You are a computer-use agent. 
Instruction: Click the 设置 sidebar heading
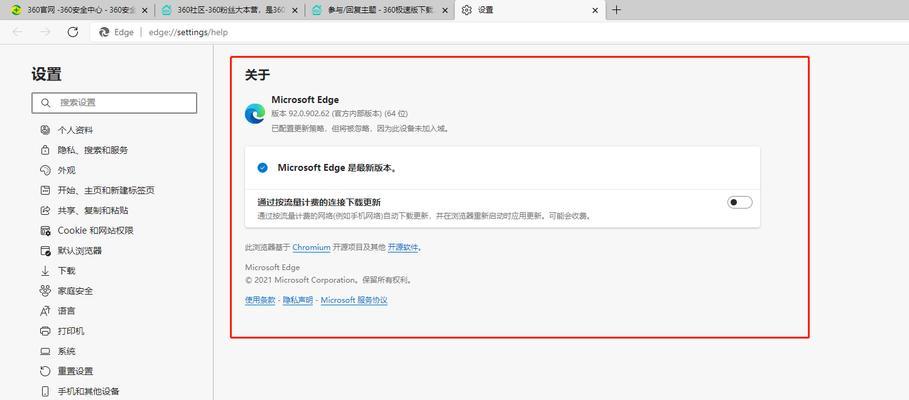[46, 74]
